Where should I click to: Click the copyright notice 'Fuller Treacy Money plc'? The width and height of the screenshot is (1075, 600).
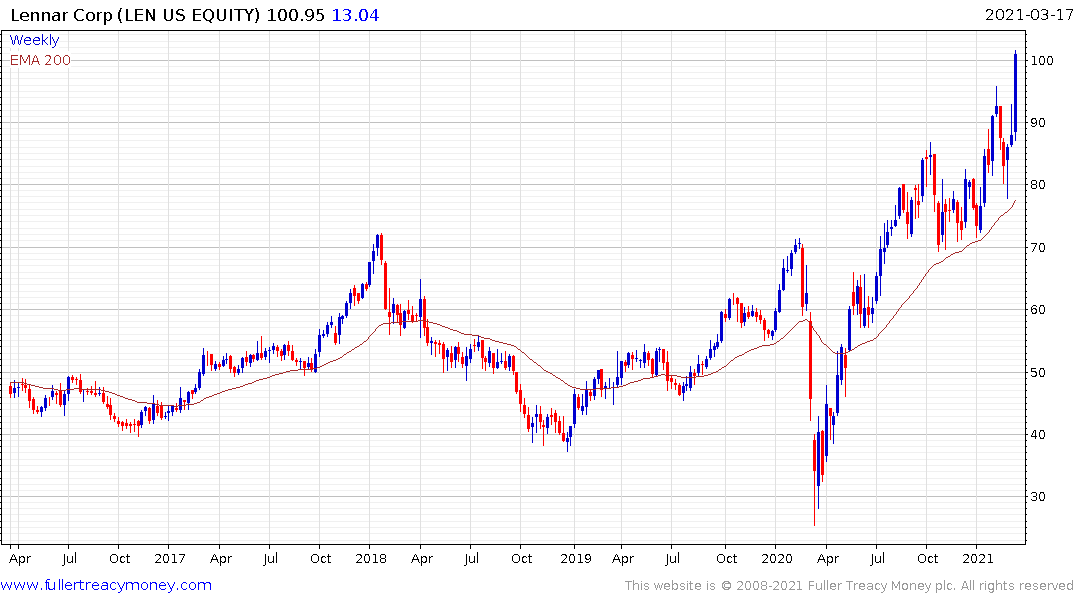pos(882,586)
